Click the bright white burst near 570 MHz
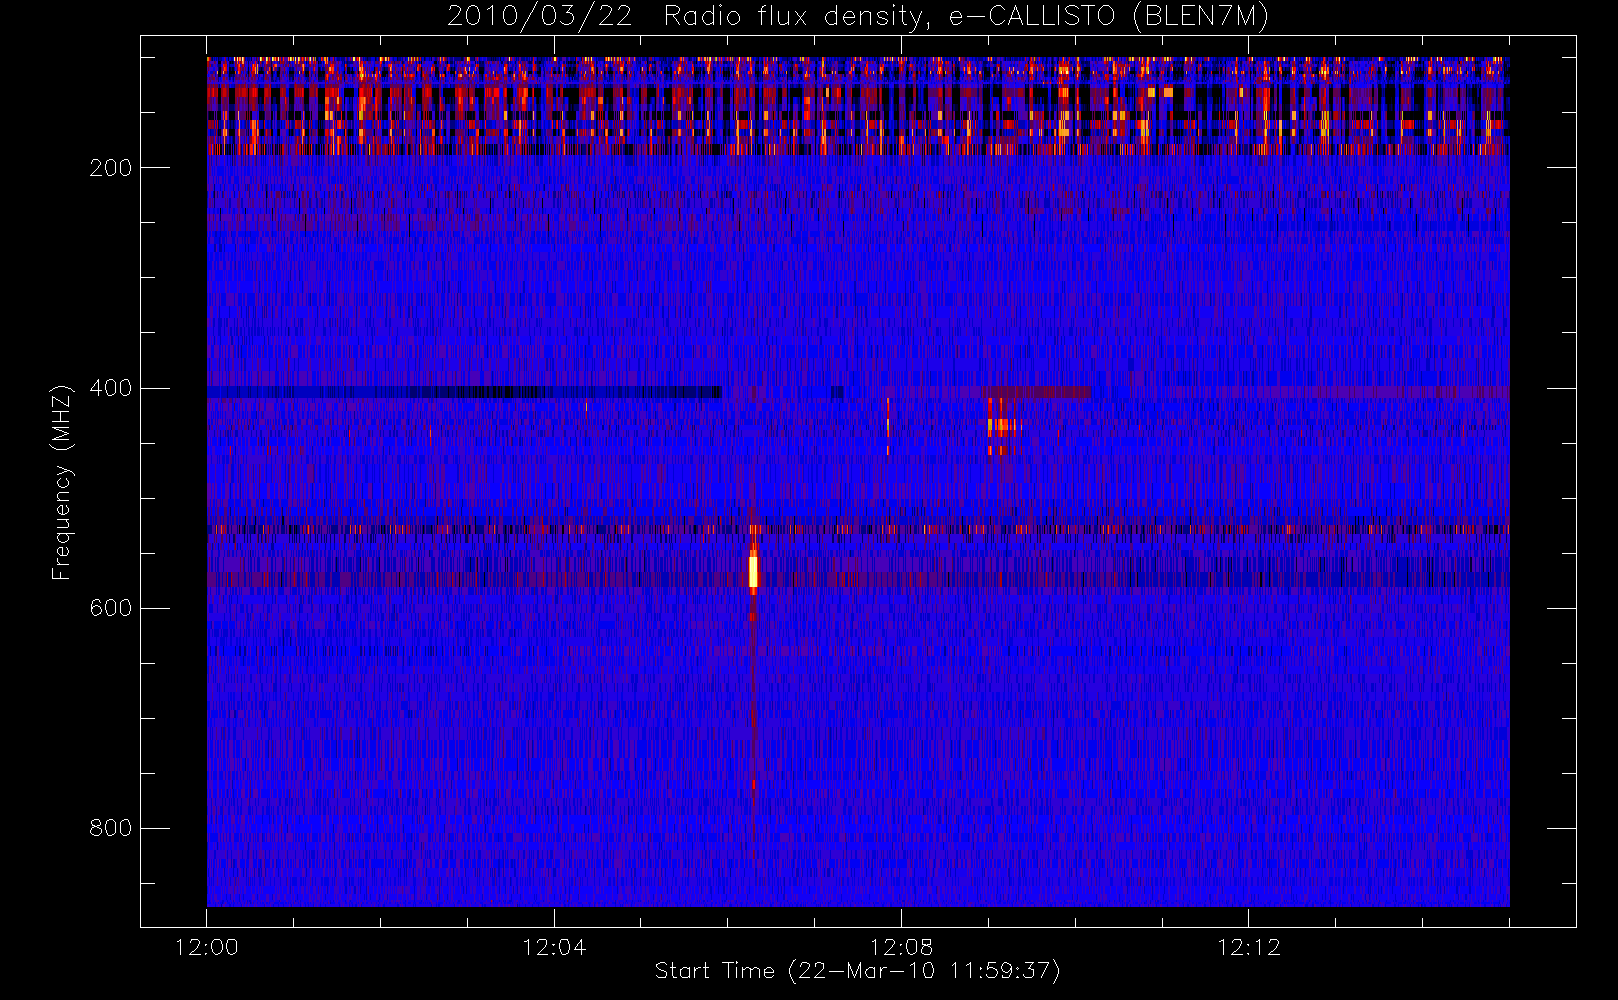 [753, 571]
